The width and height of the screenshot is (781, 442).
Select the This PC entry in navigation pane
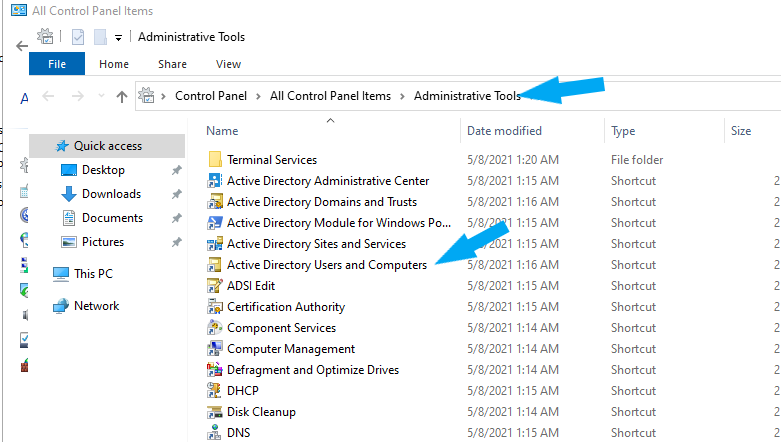[x=93, y=274]
